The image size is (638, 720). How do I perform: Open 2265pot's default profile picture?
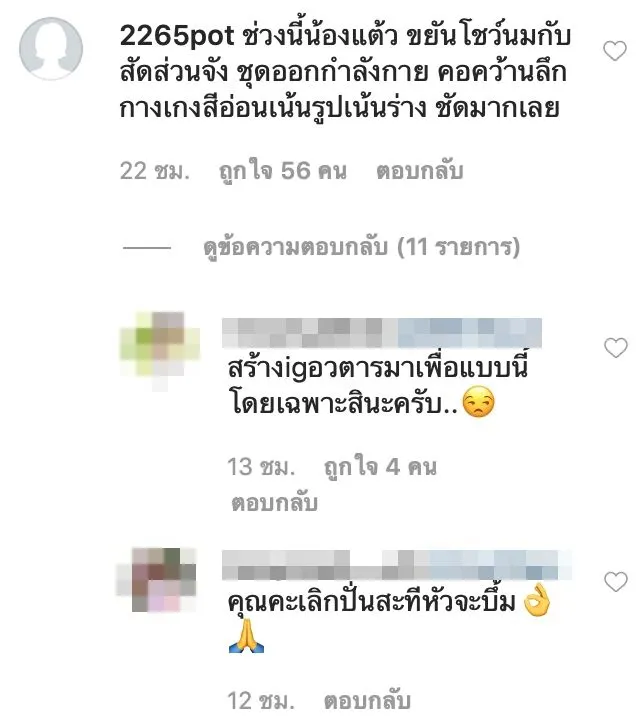[x=51, y=49]
